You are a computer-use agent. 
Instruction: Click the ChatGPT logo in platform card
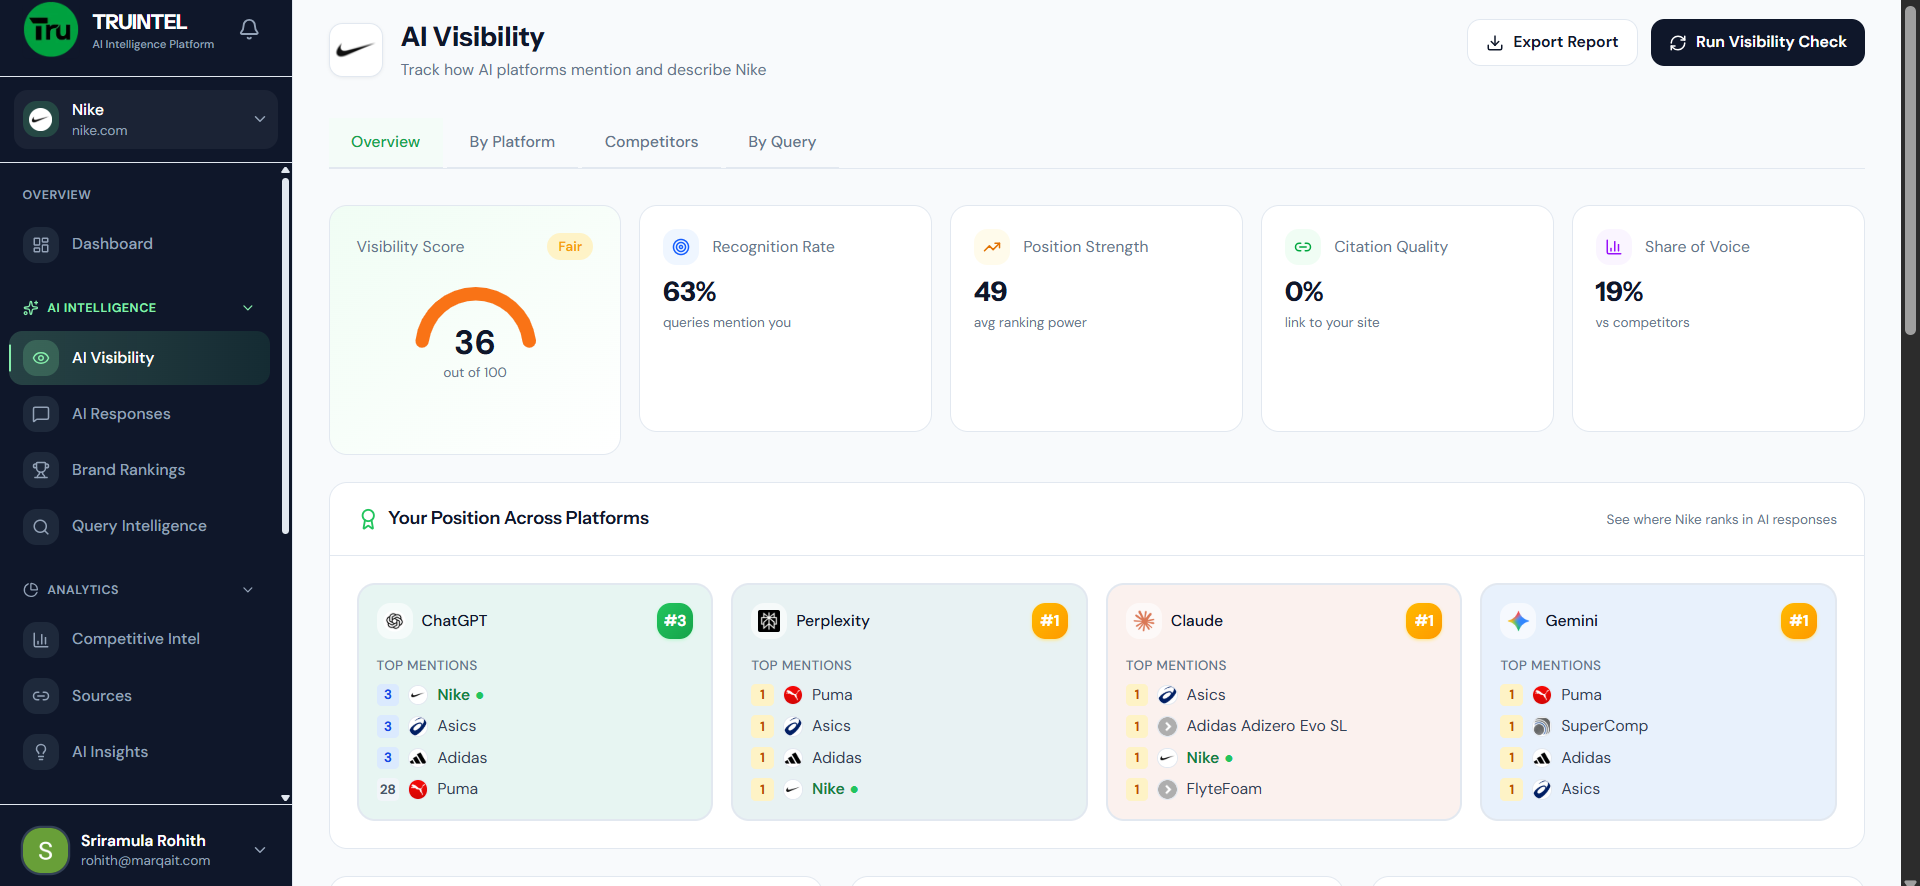(395, 621)
